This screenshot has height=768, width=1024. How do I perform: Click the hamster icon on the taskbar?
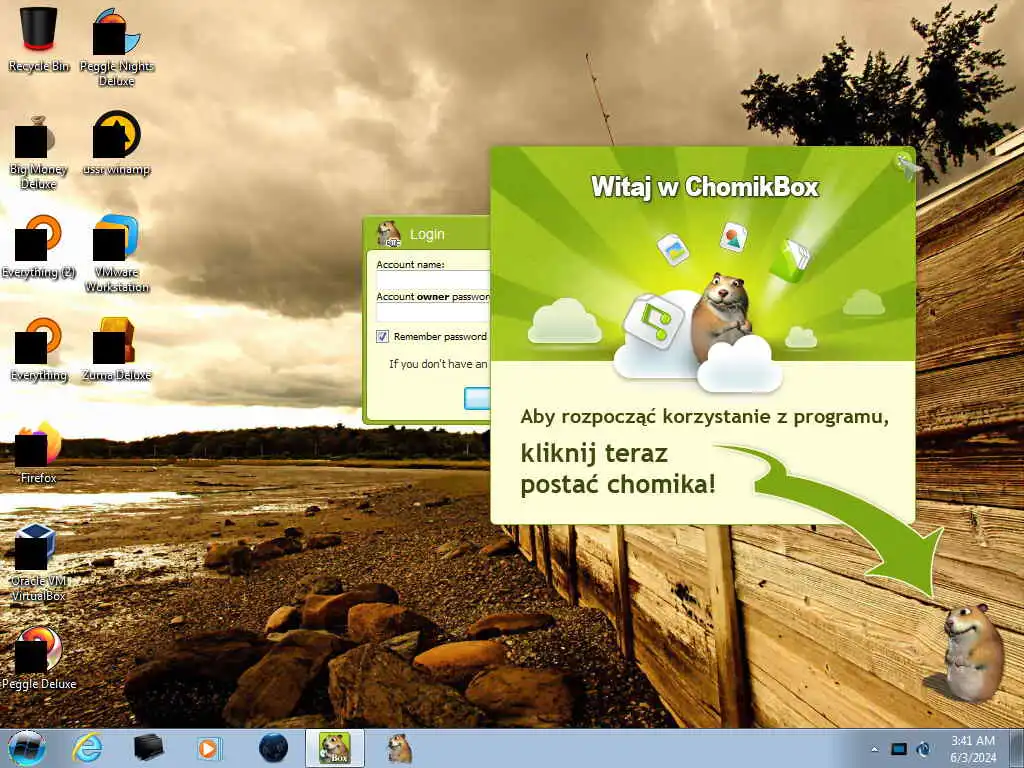[x=399, y=748]
